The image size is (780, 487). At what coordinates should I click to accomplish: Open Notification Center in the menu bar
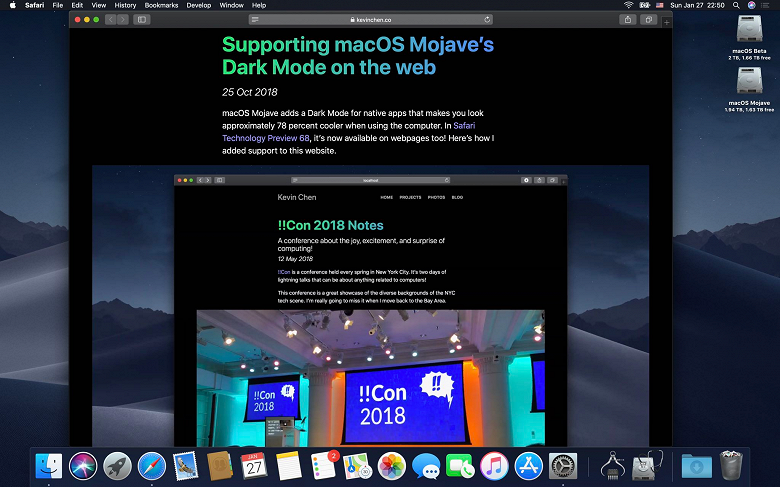(766, 5)
